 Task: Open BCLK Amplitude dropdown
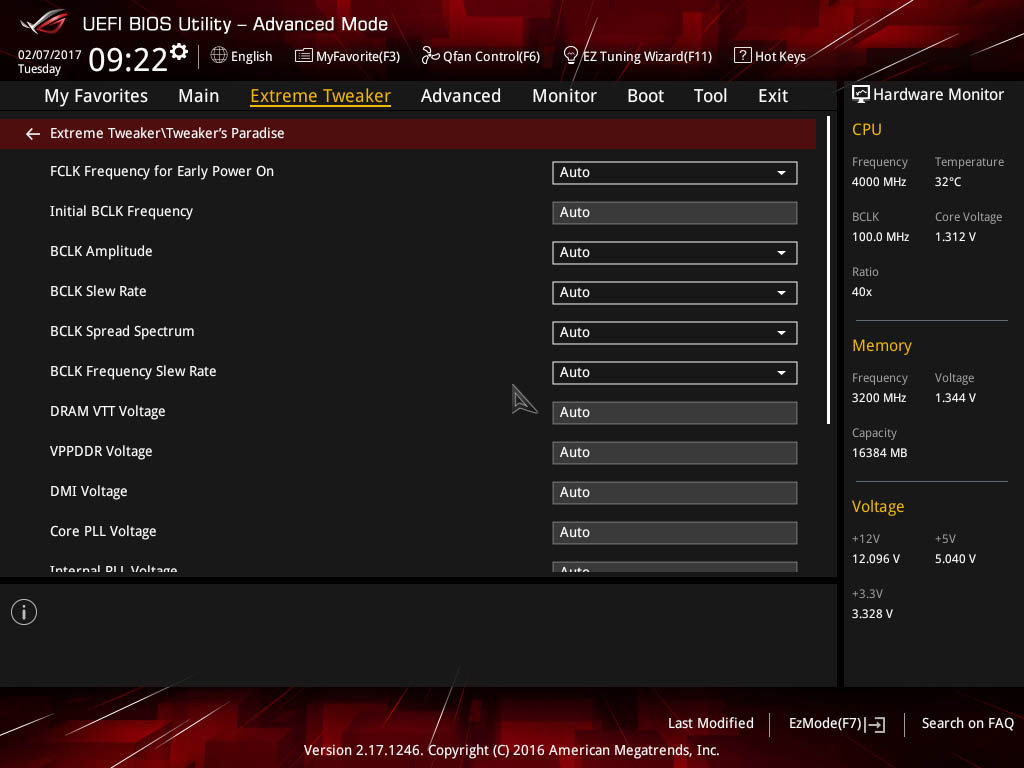tap(675, 253)
